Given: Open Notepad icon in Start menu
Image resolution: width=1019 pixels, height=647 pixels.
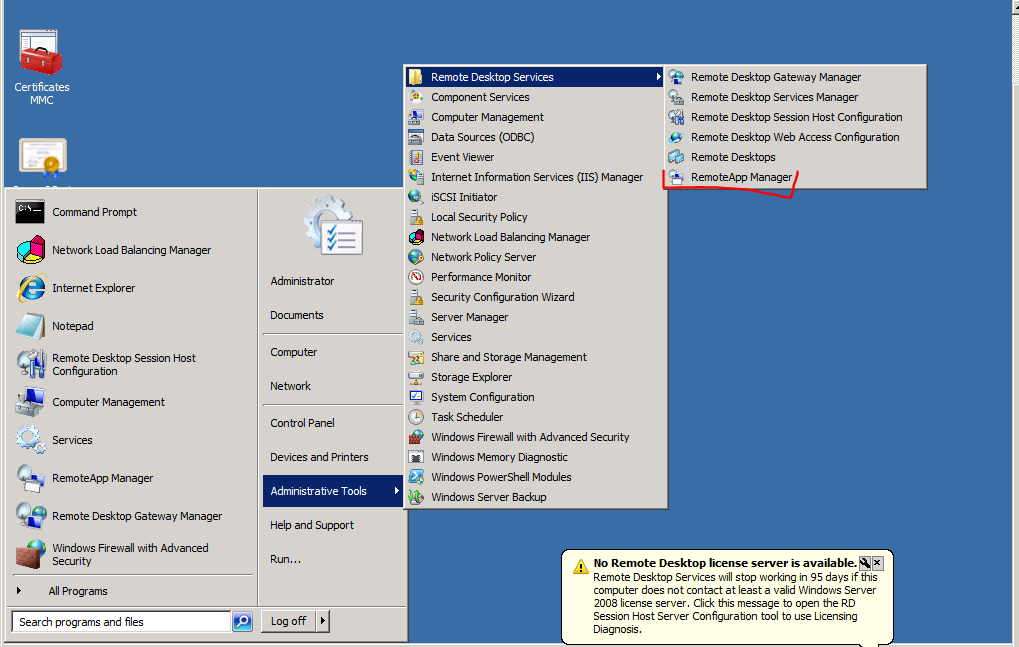Looking at the screenshot, I should click(x=30, y=325).
